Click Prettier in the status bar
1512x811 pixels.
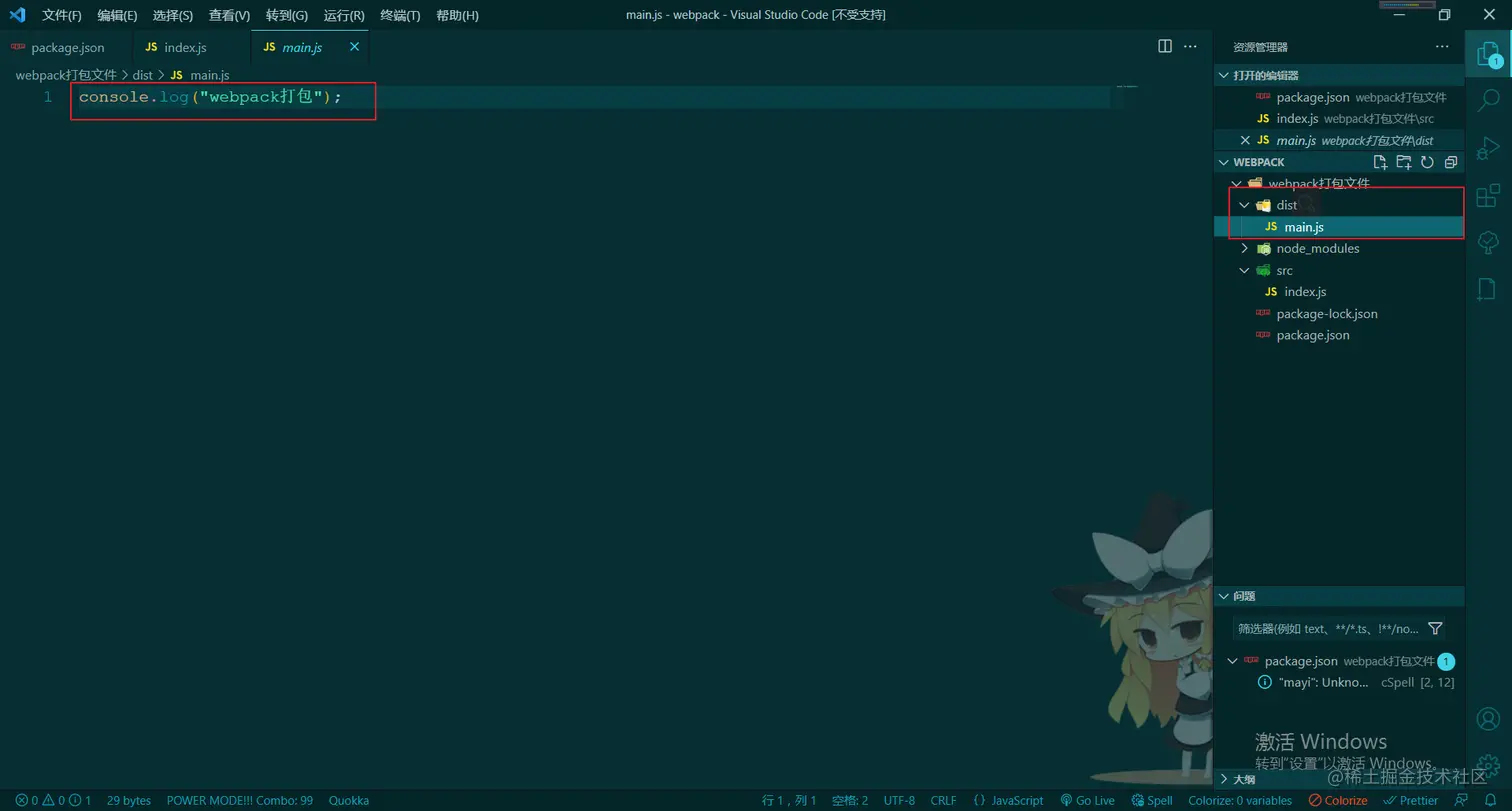[1410, 800]
